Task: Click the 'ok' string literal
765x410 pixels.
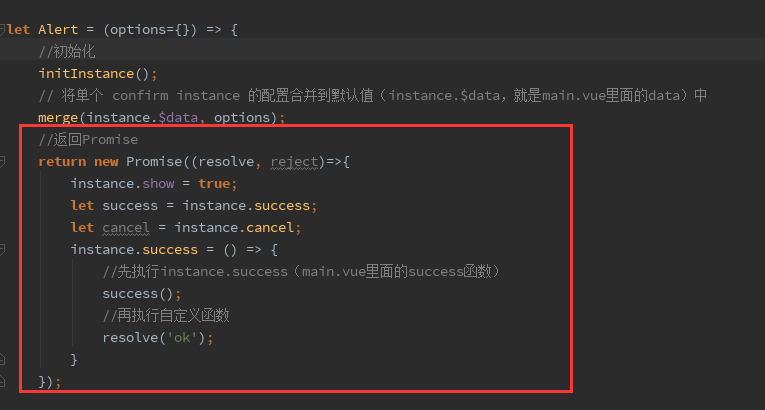Action: click(185, 337)
